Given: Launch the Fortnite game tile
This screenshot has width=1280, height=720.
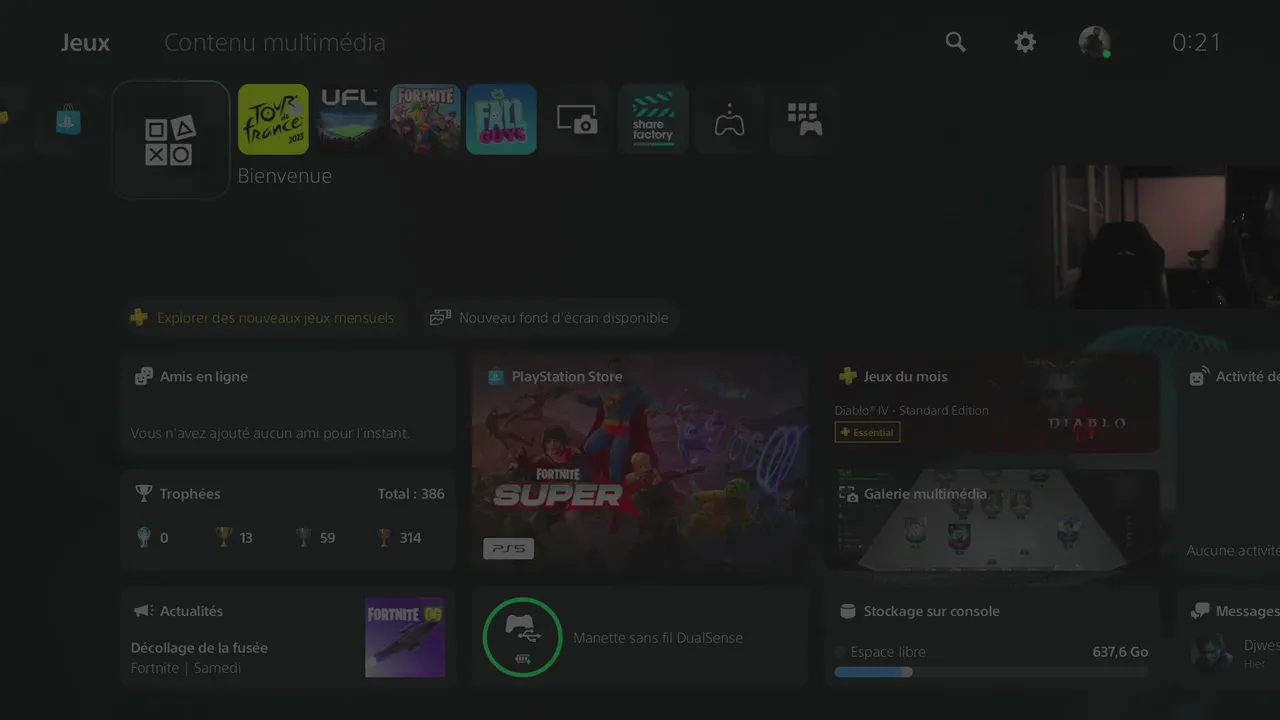Looking at the screenshot, I should pyautogui.click(x=425, y=119).
